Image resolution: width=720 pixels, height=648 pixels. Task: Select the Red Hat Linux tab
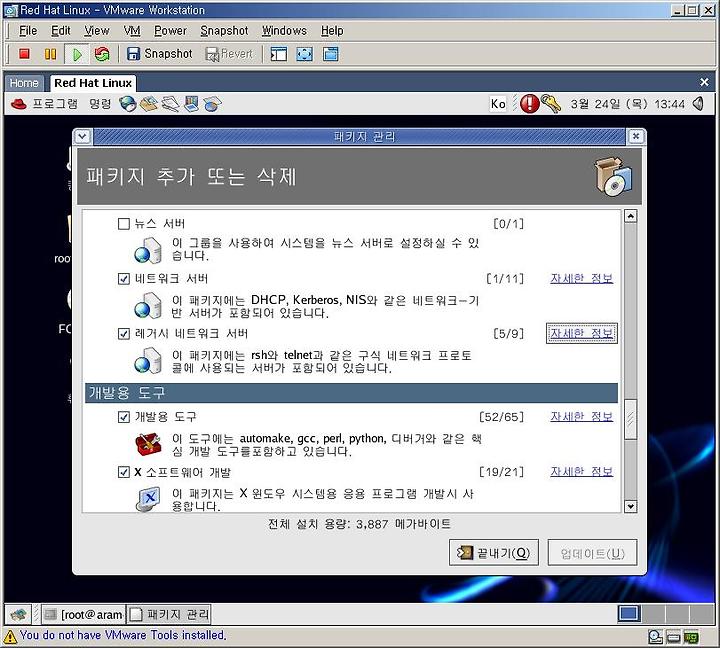click(93, 83)
